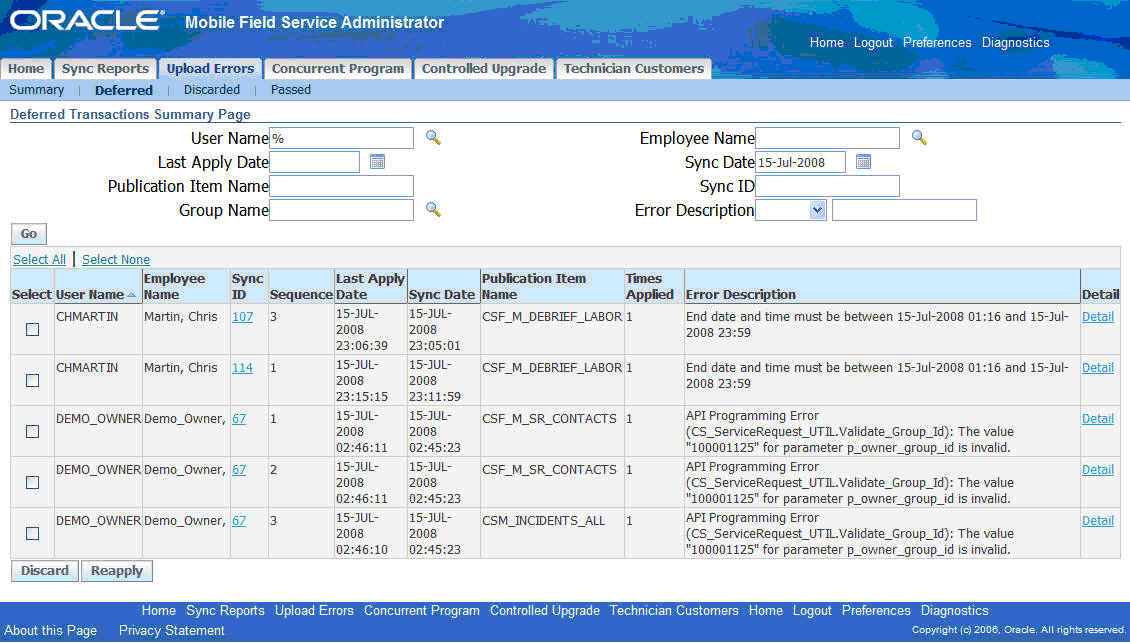Open Sync ID 67 link for sequence 1

tap(239, 419)
